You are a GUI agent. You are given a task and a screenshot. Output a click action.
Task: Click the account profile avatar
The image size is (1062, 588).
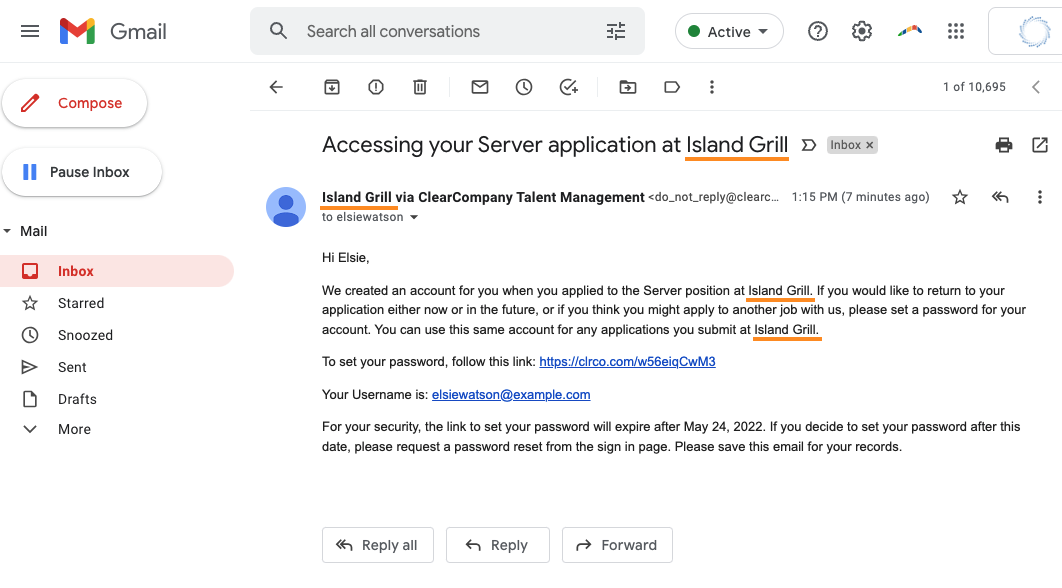[1034, 31]
